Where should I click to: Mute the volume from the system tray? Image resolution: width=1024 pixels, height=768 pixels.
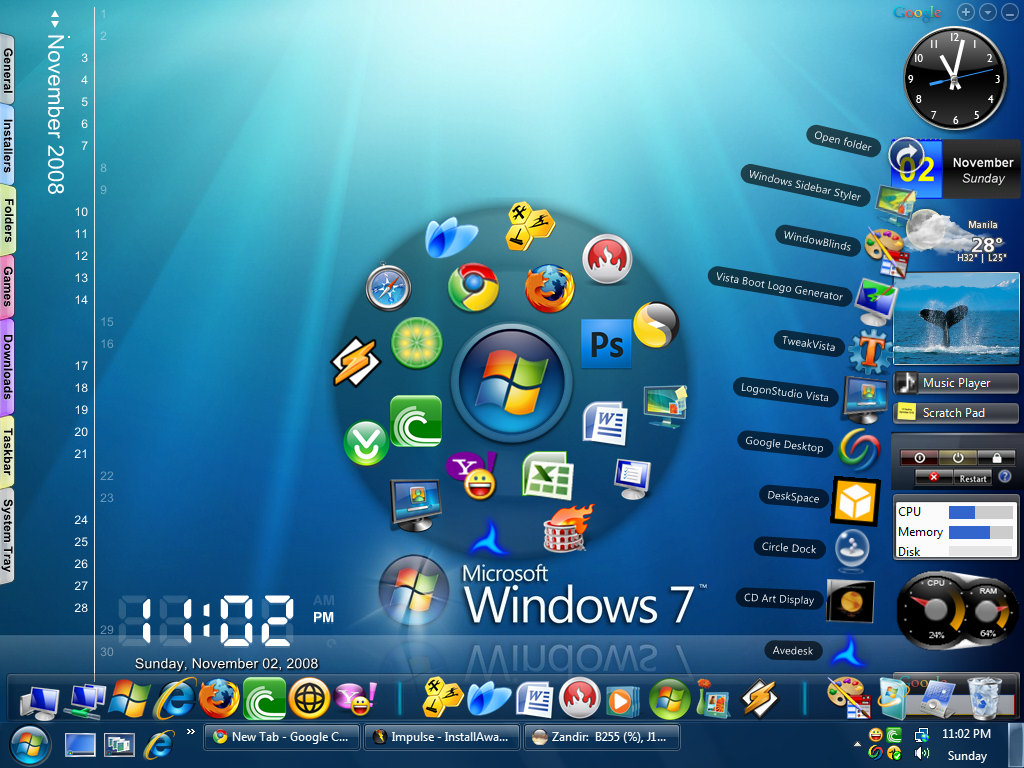[x=920, y=753]
